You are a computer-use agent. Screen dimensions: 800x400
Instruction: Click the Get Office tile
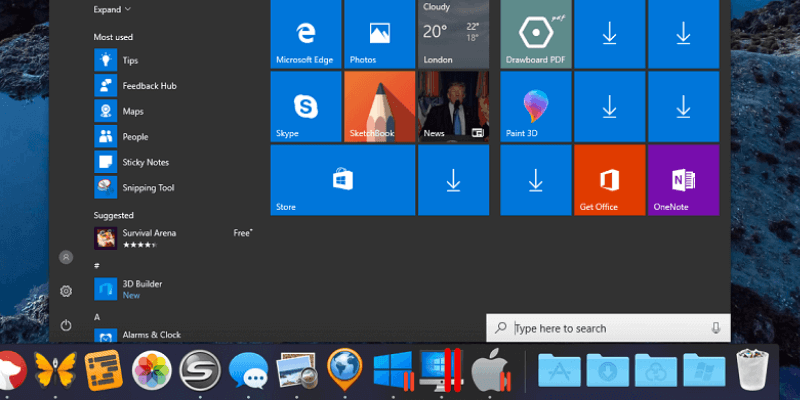click(610, 180)
